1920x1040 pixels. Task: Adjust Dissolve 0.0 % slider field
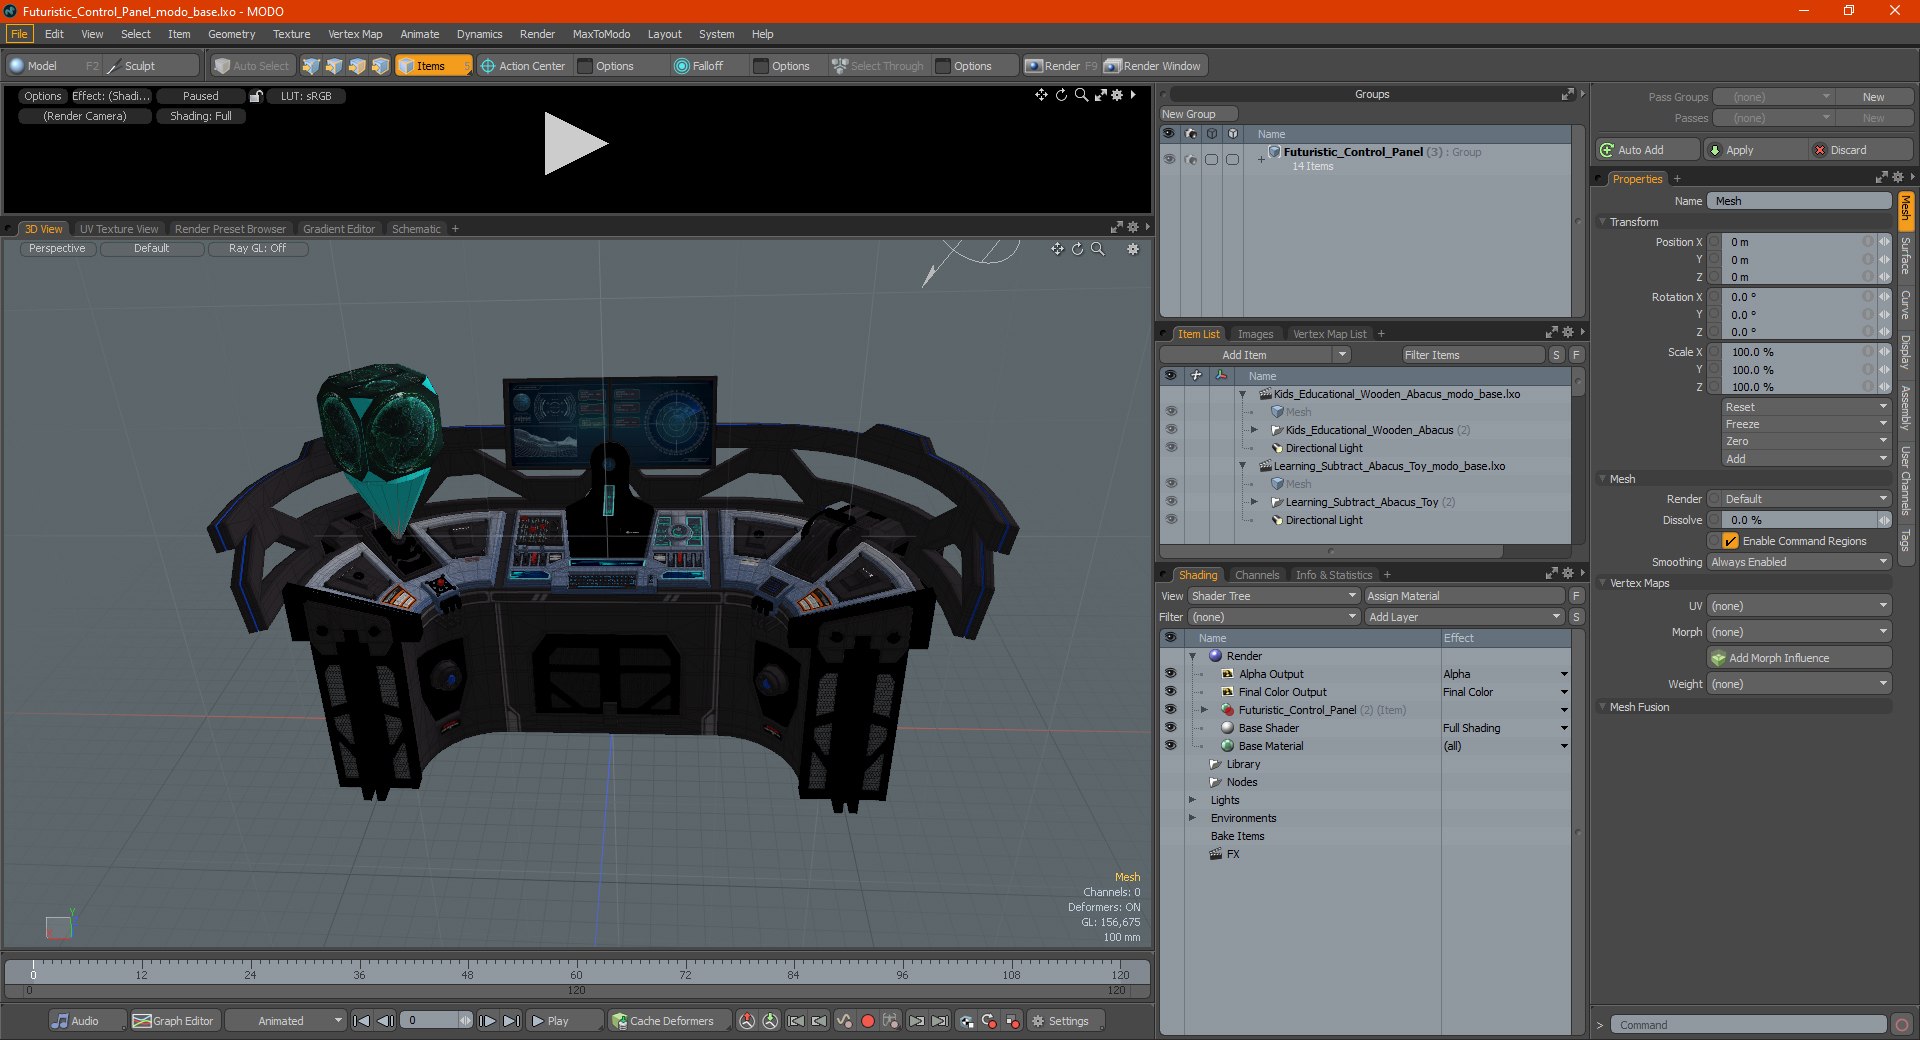click(x=1799, y=520)
